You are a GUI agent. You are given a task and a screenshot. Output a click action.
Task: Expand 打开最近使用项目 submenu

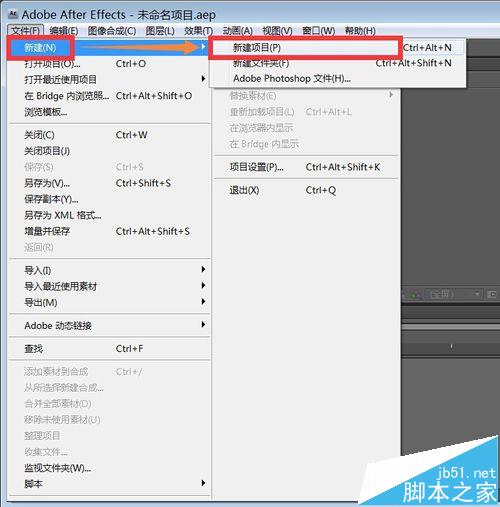coord(109,79)
